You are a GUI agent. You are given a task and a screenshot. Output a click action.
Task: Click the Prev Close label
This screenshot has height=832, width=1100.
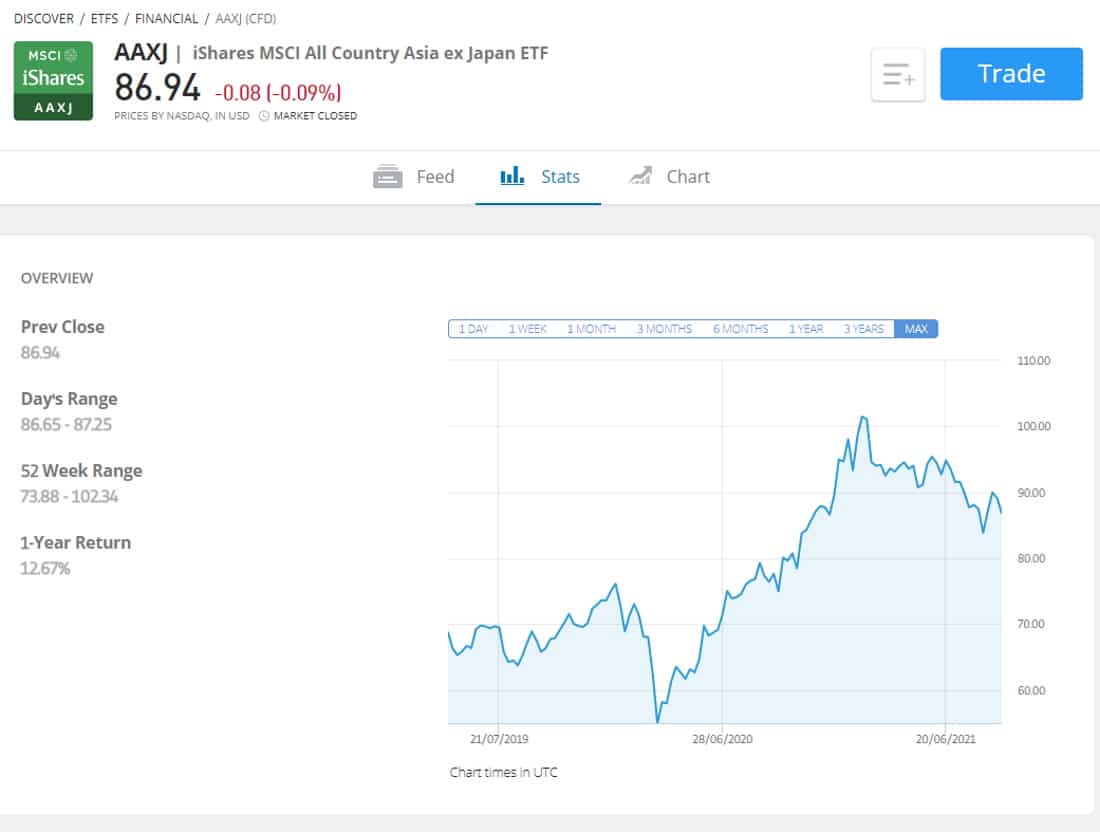point(62,327)
